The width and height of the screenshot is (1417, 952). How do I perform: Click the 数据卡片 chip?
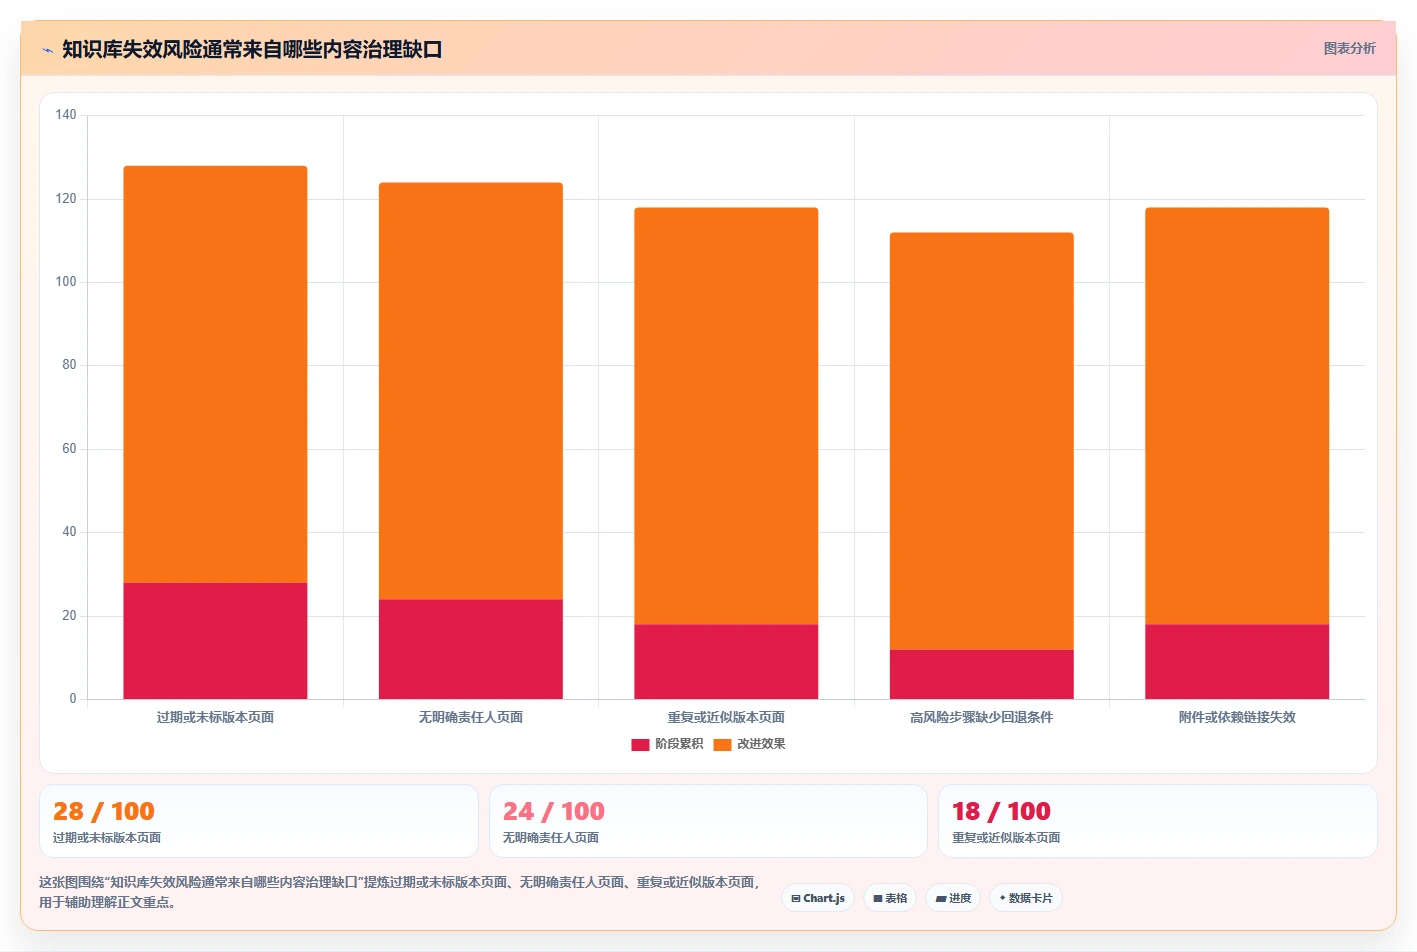tap(1026, 898)
